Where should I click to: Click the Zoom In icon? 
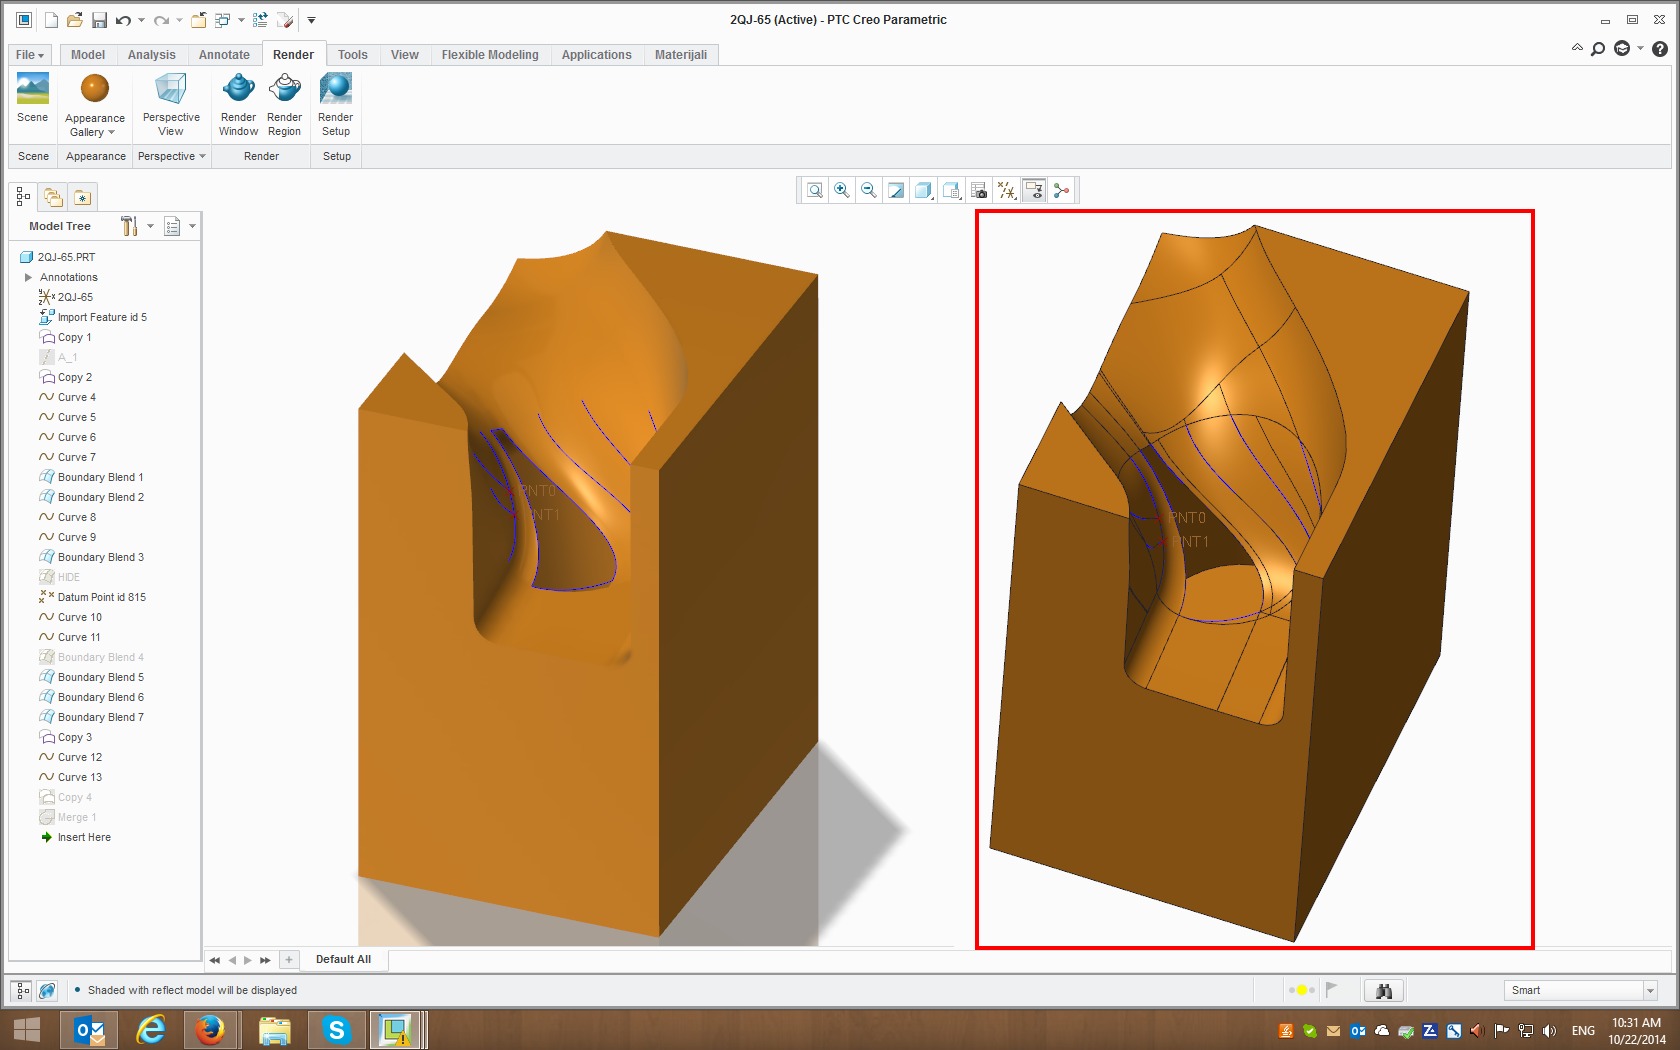pyautogui.click(x=842, y=190)
